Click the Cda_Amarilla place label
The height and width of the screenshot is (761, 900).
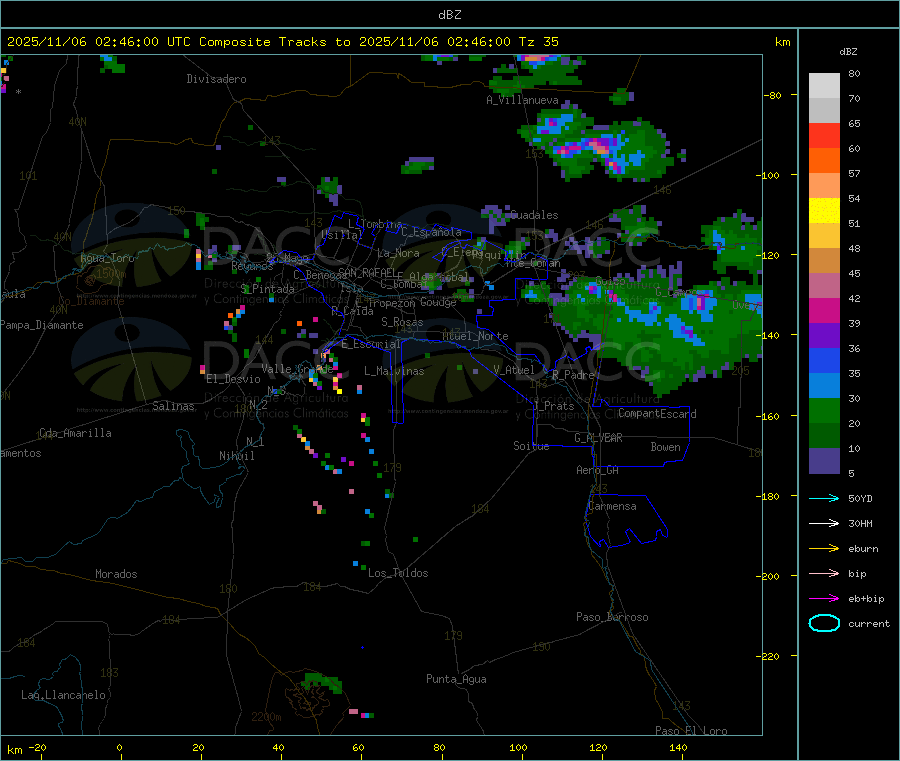tap(75, 433)
